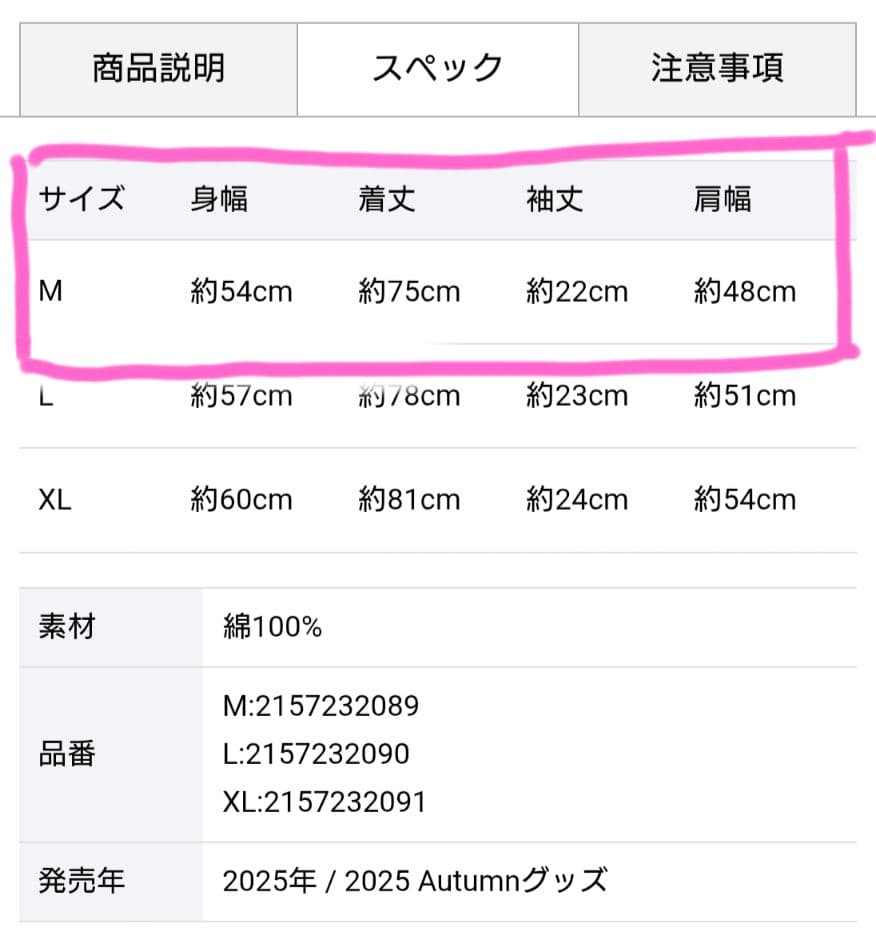
Task: Click the 約22cm sleeve length value
Action: tap(577, 291)
